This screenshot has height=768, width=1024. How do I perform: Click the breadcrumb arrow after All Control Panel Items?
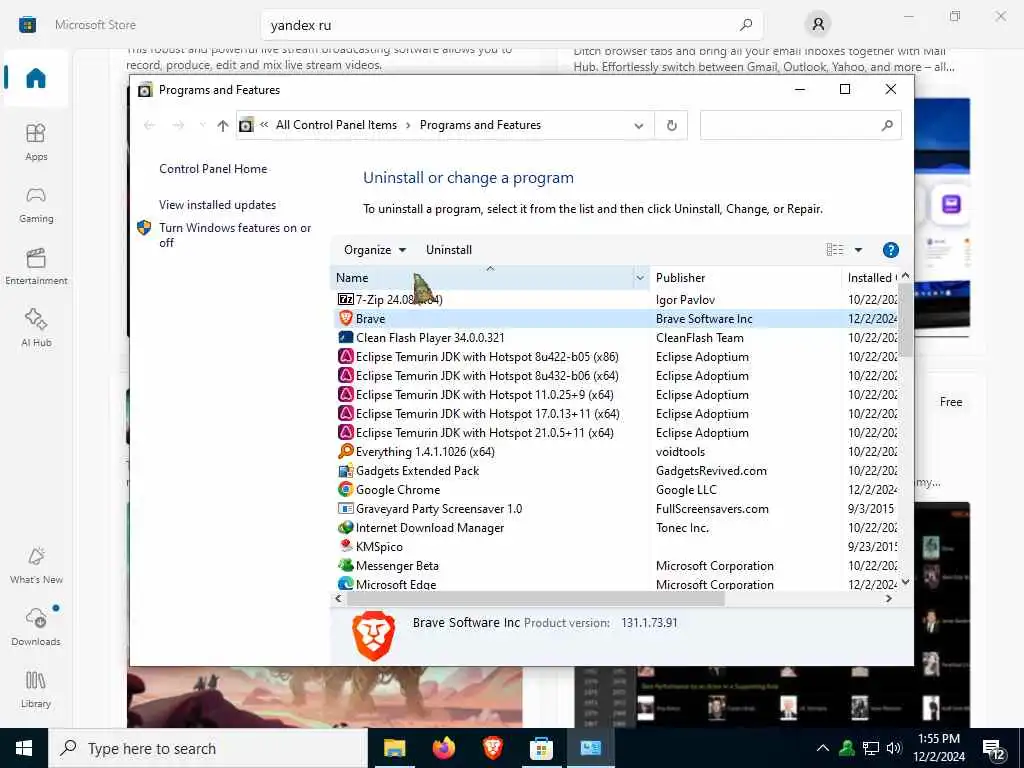(x=408, y=125)
